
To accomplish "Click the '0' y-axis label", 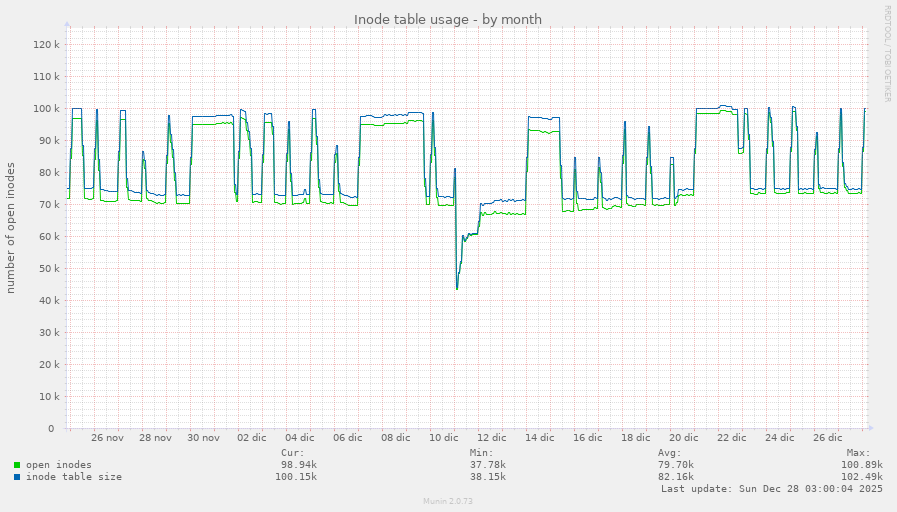I will click(51, 428).
